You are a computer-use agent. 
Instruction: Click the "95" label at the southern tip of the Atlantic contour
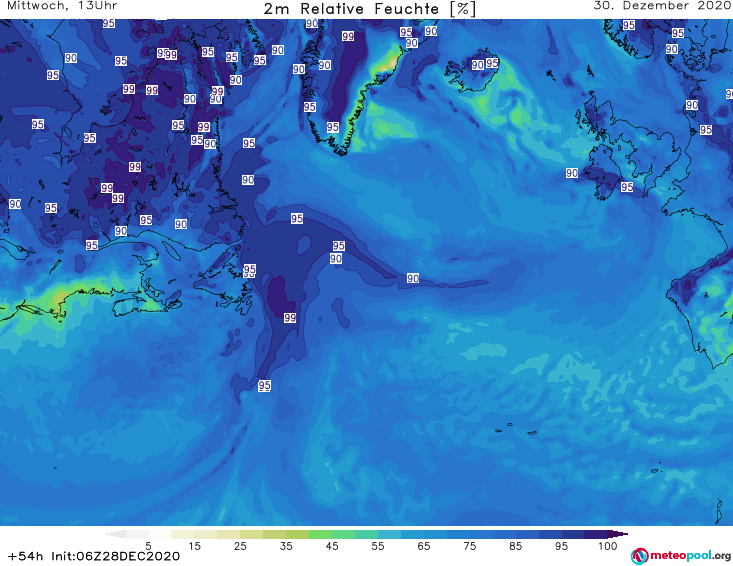click(x=264, y=386)
